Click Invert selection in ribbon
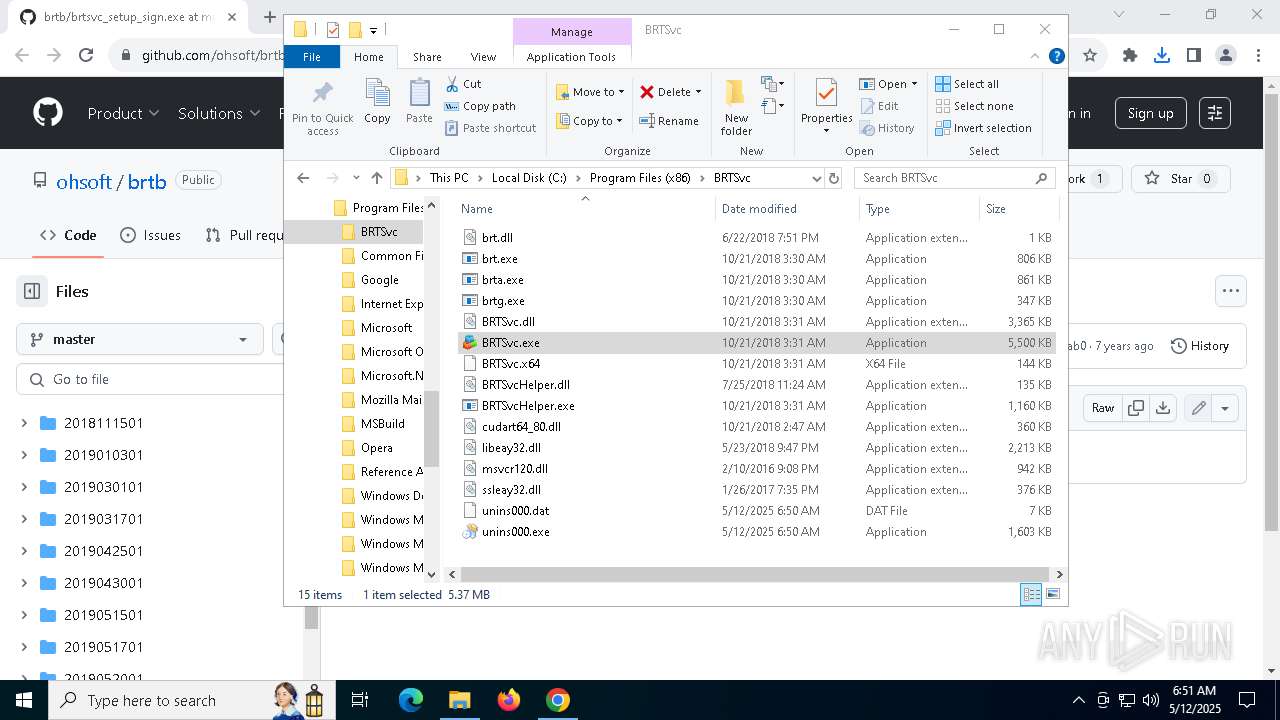The width and height of the screenshot is (1280, 720). pyautogui.click(x=983, y=128)
